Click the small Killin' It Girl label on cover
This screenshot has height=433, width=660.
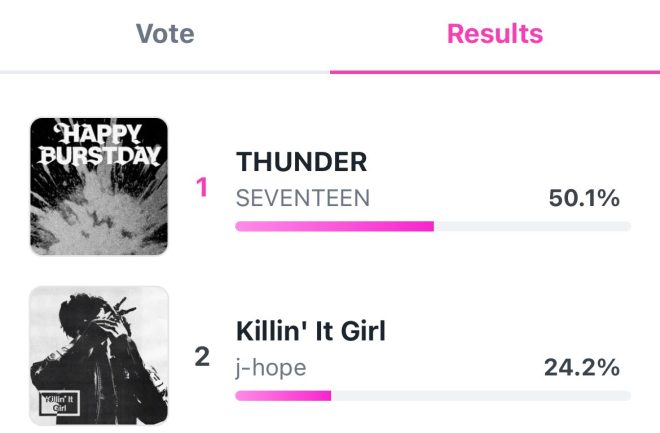(x=59, y=403)
